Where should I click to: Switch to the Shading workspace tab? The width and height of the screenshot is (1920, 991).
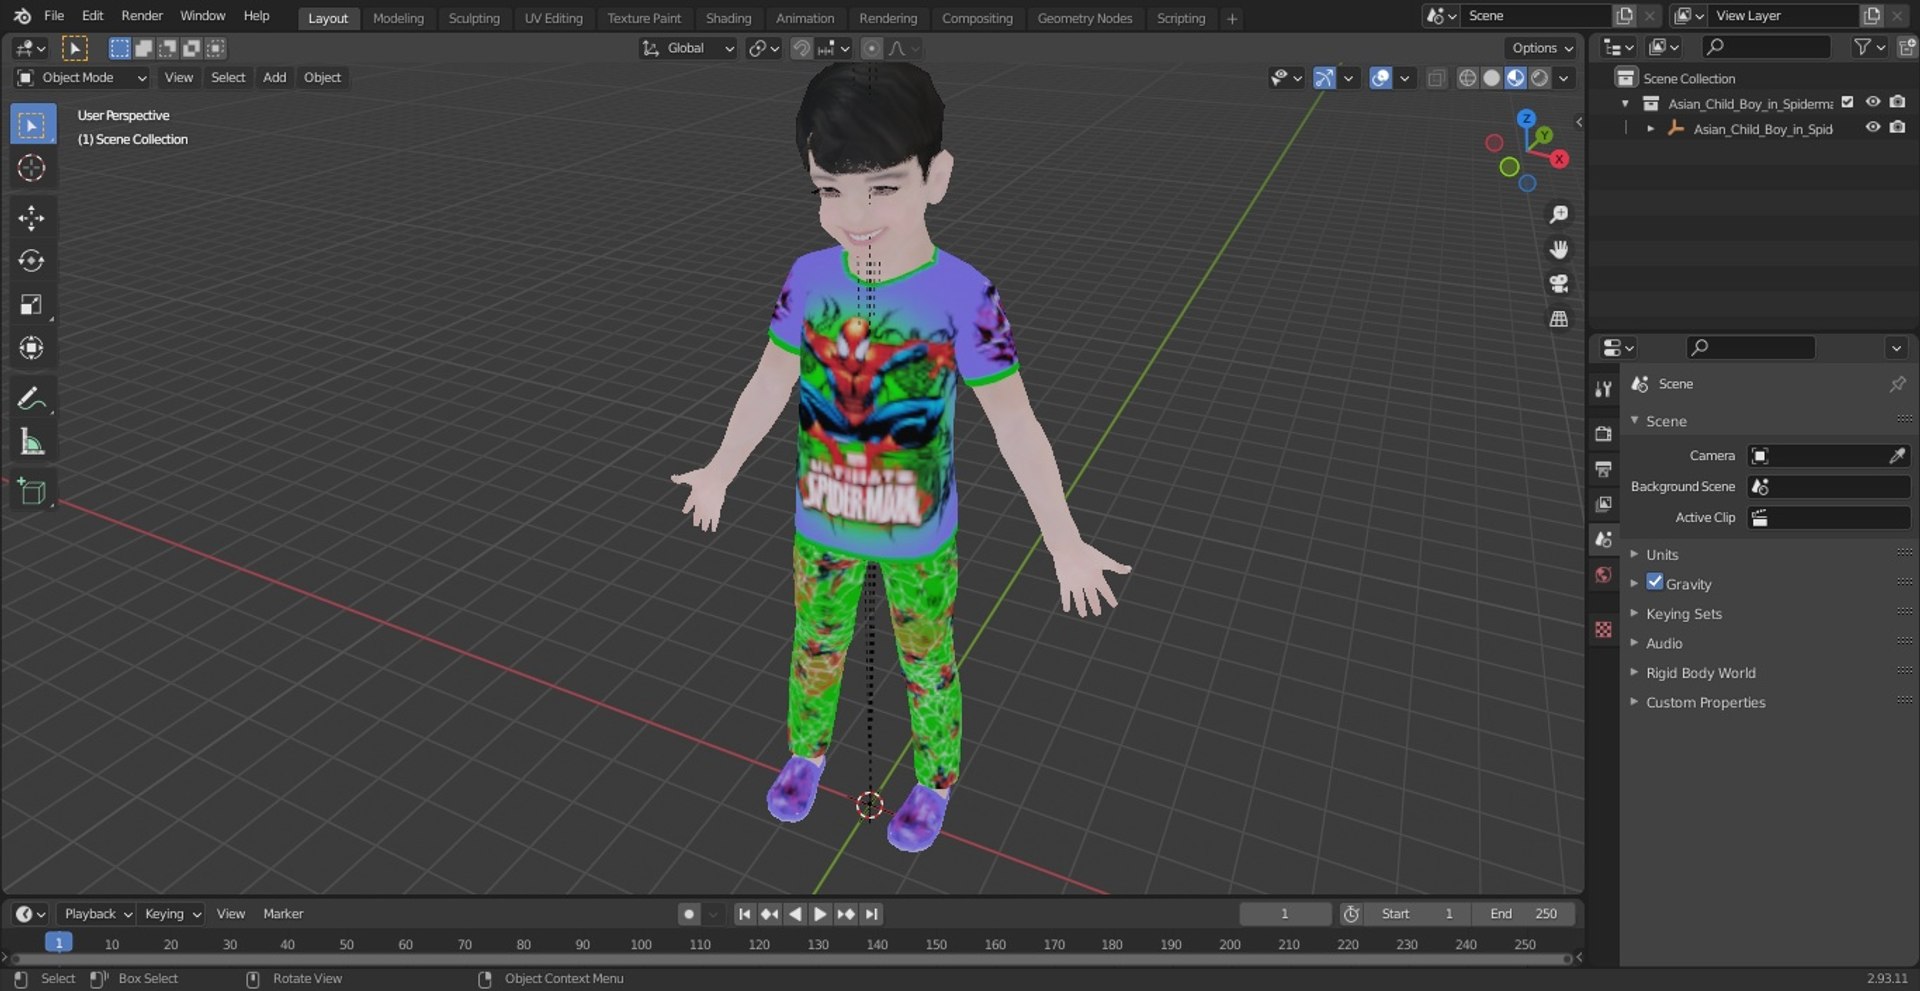click(x=728, y=18)
